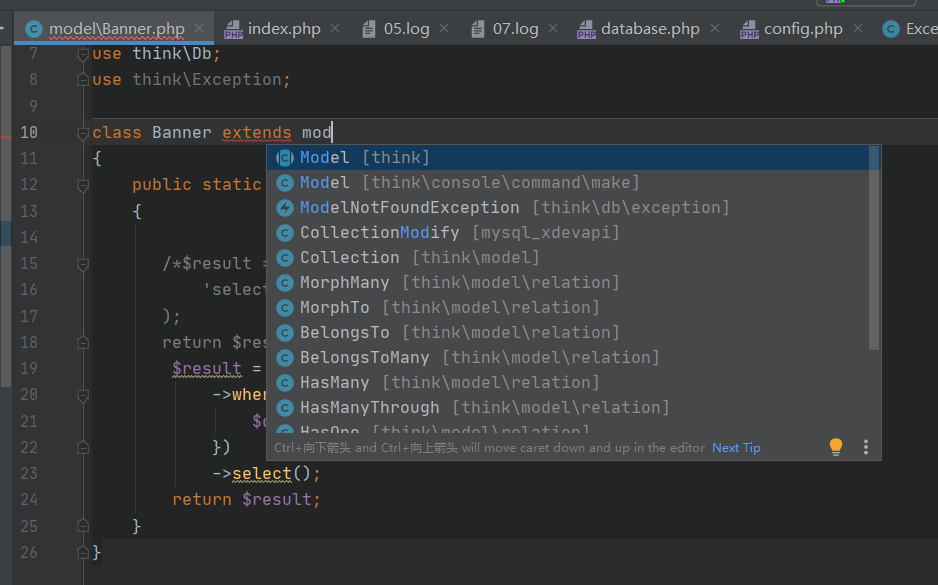Click abstract class icon beside Model [think]
938x585 pixels.
[x=285, y=158]
